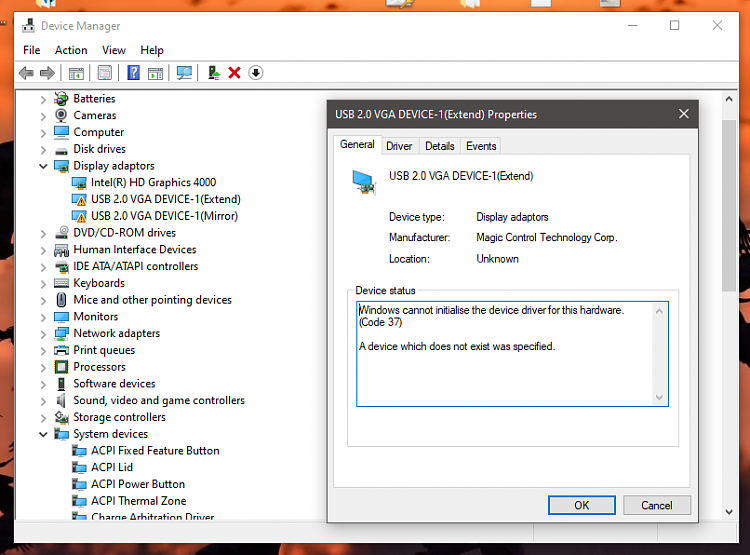The height and width of the screenshot is (555, 750).
Task: Click the device tree scrollbar down arrow
Action: pos(729,512)
